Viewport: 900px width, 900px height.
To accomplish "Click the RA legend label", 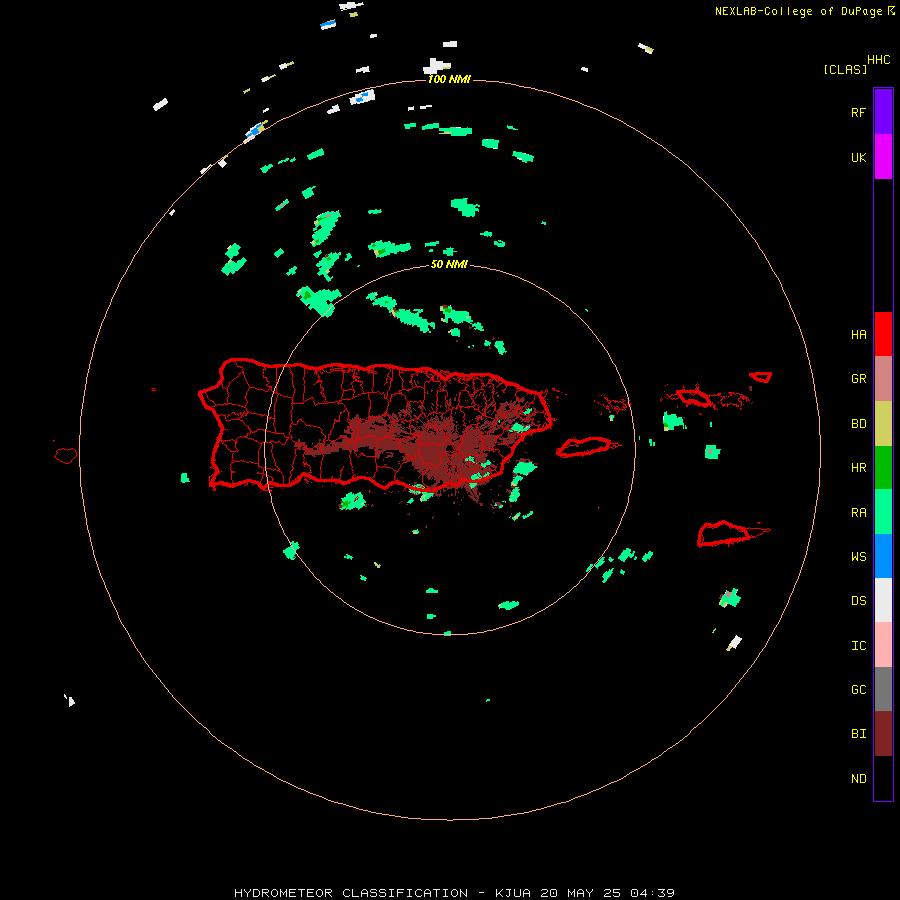I will [858, 512].
